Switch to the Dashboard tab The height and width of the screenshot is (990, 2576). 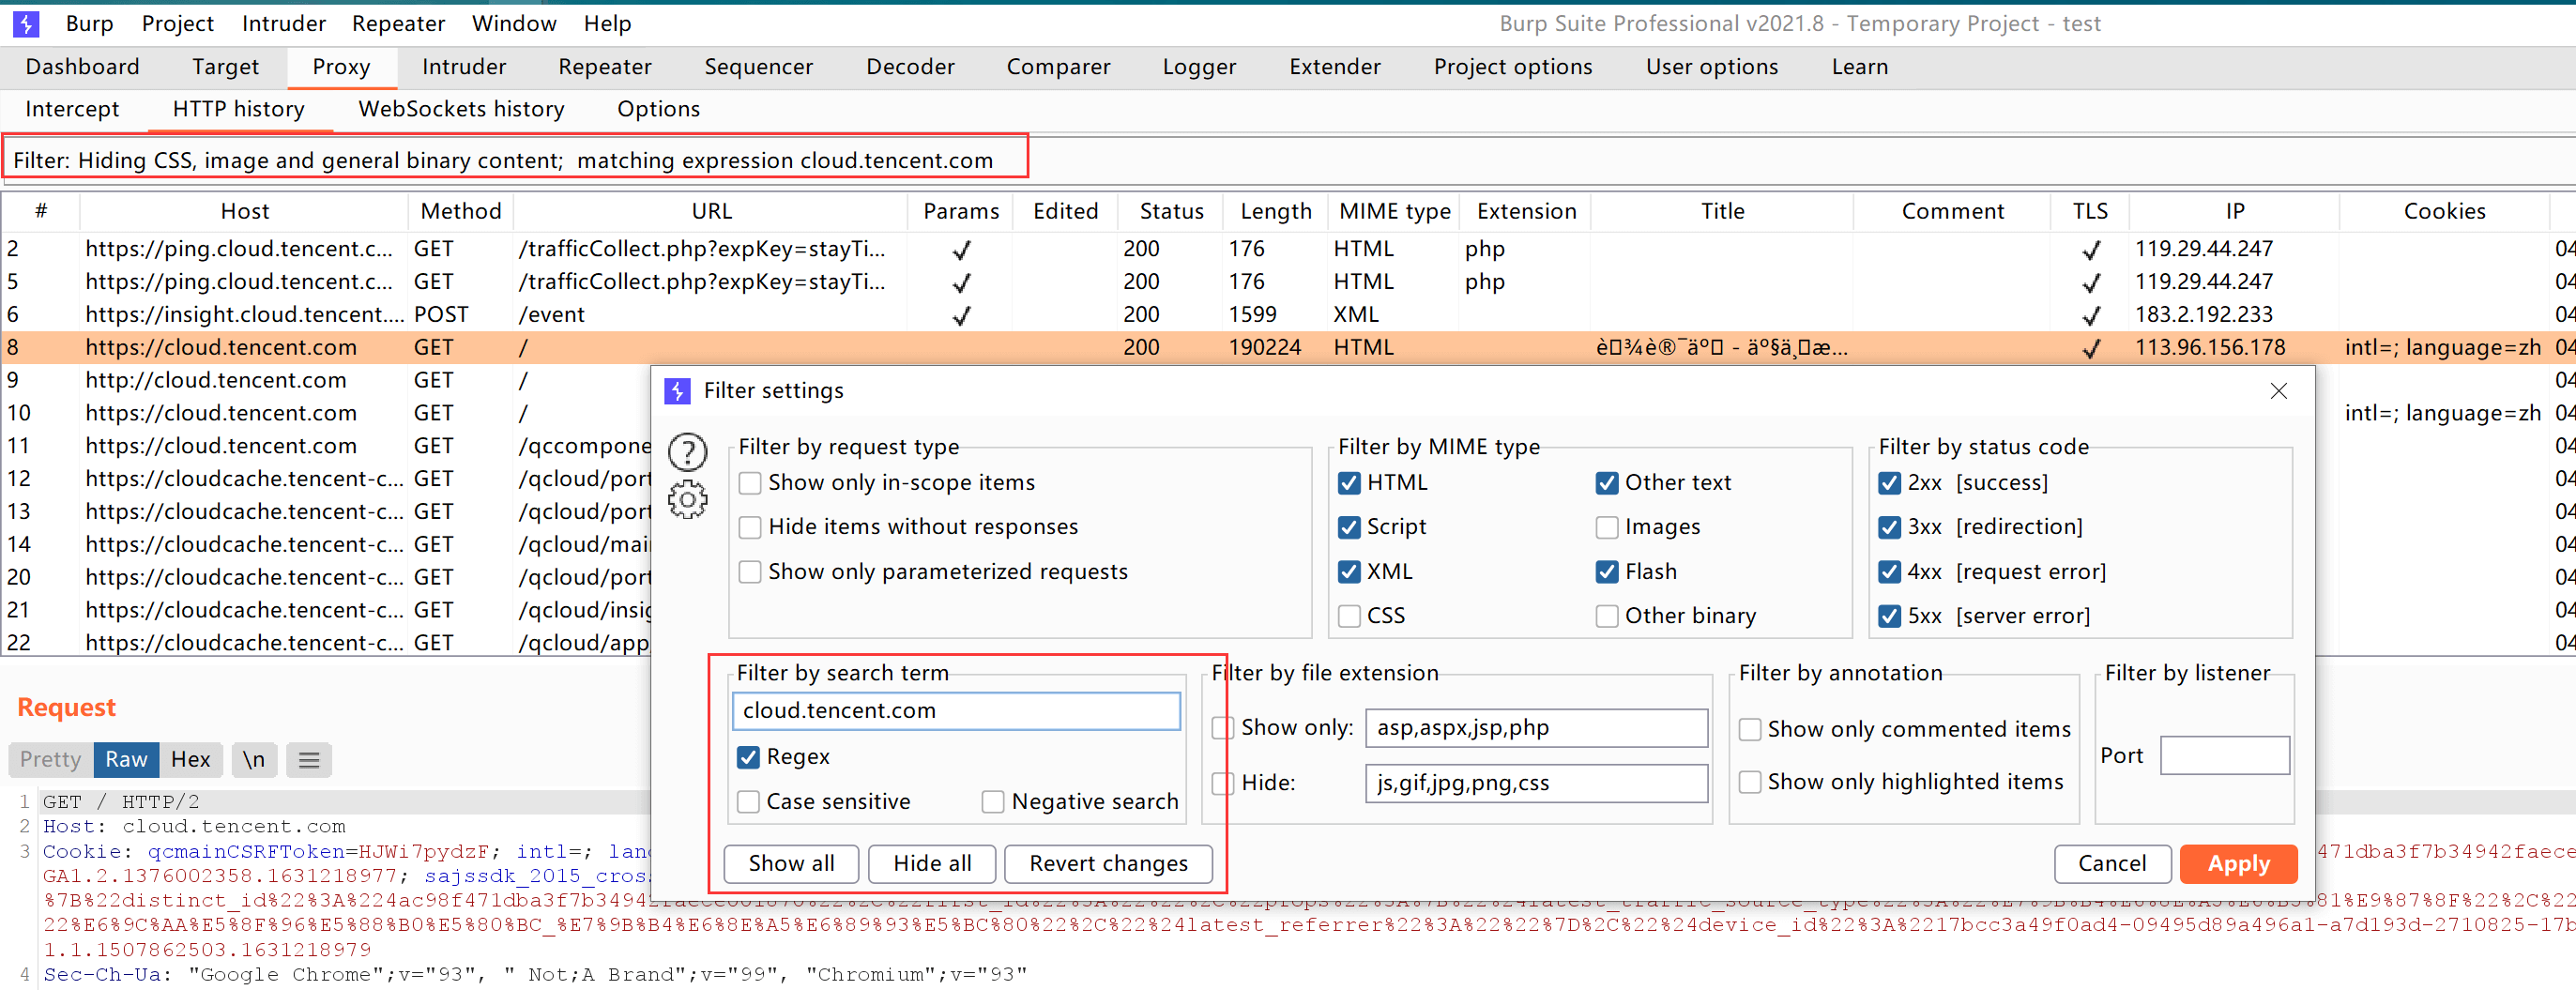(x=82, y=67)
